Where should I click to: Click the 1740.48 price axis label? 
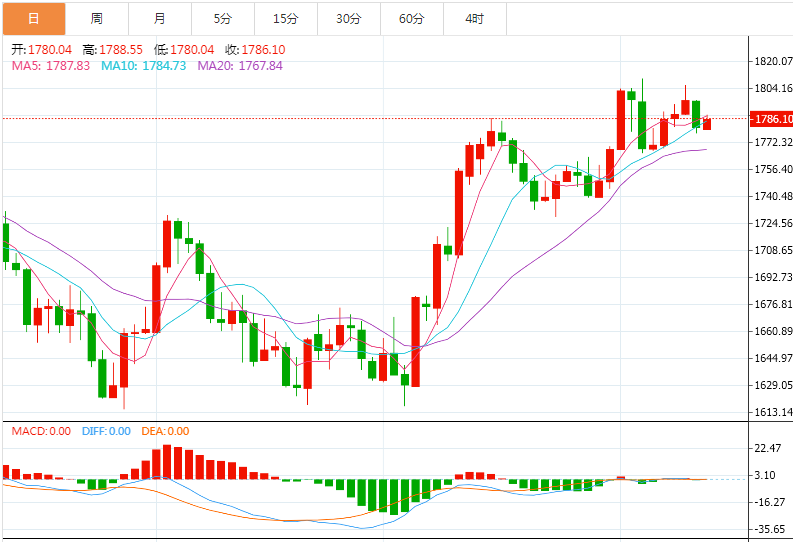[773, 196]
